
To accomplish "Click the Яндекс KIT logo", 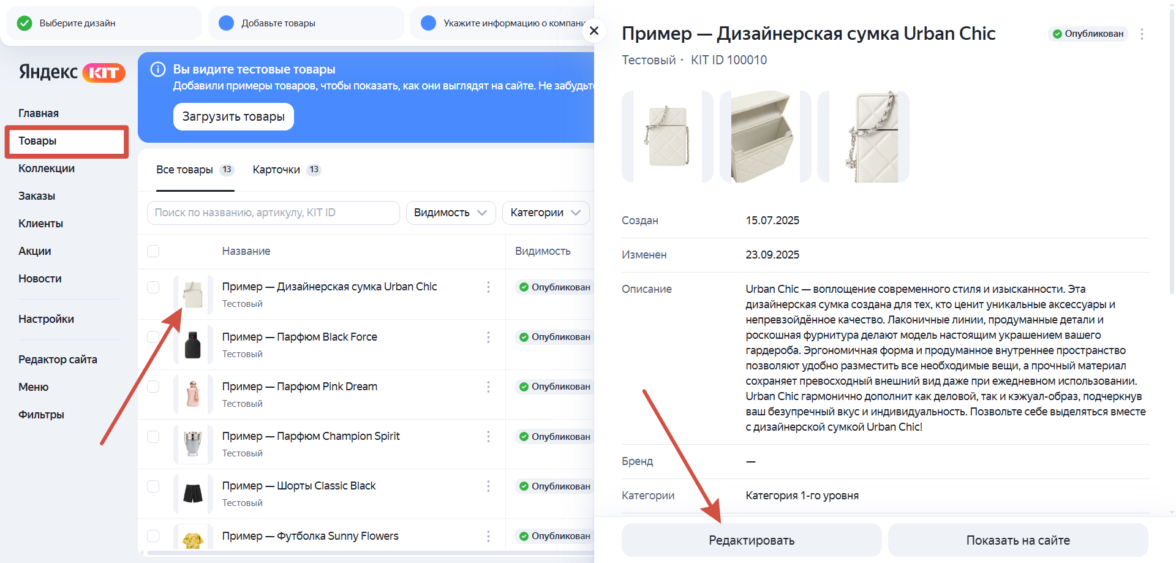I will (70, 72).
